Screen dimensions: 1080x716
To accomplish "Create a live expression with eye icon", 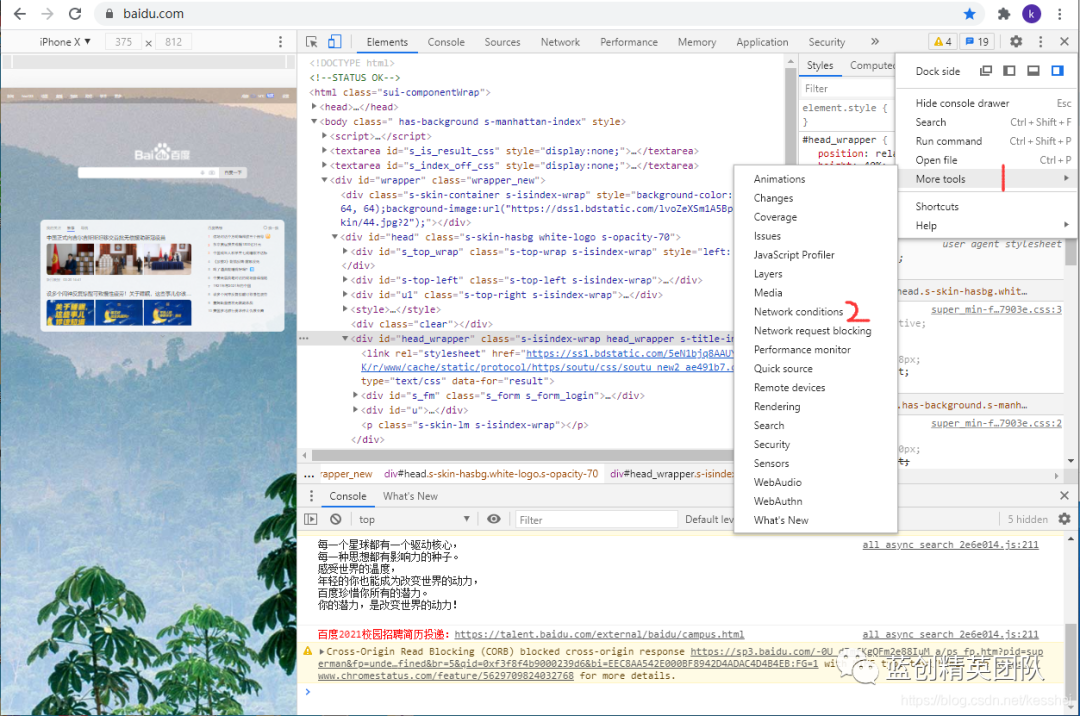I will click(494, 519).
